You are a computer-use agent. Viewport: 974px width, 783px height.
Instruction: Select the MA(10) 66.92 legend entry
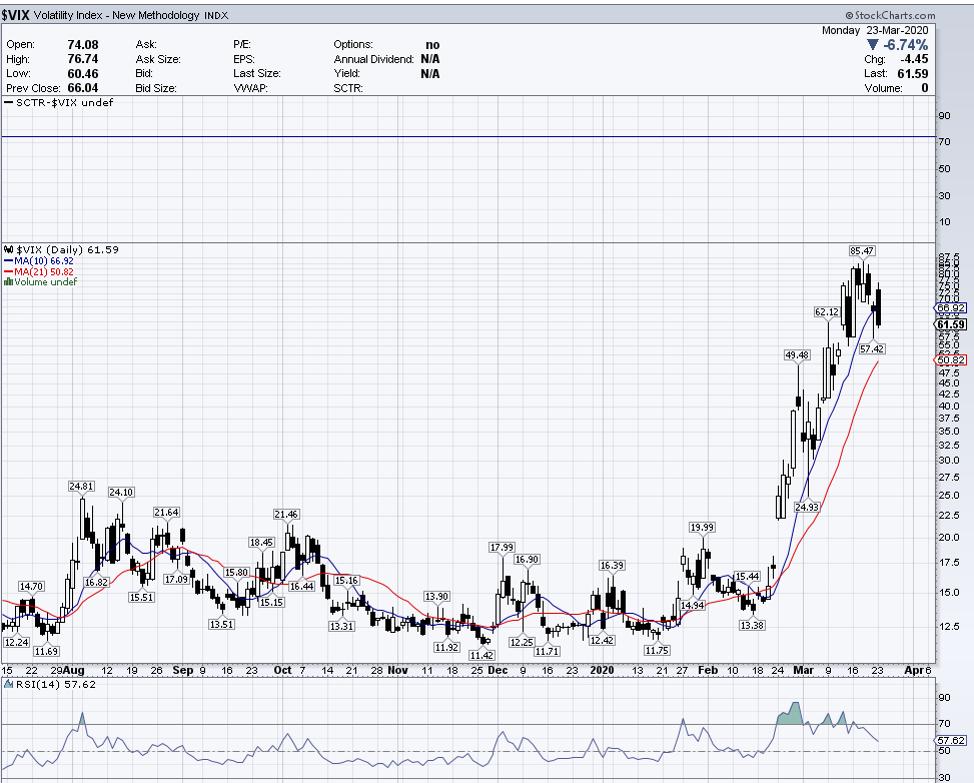pos(44,260)
